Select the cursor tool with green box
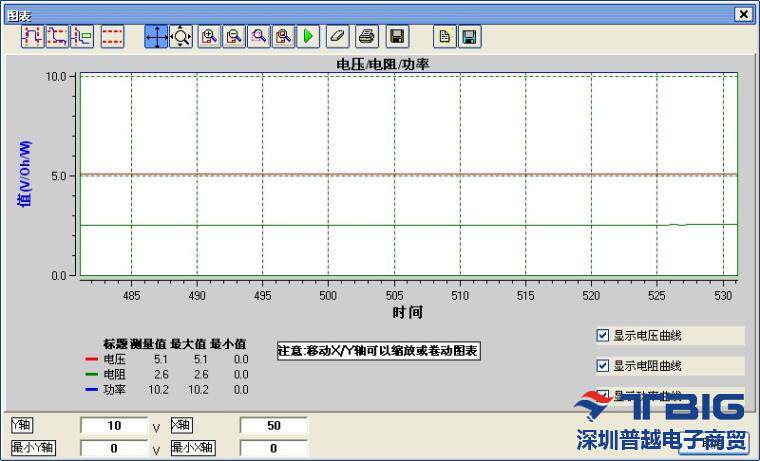 point(82,36)
